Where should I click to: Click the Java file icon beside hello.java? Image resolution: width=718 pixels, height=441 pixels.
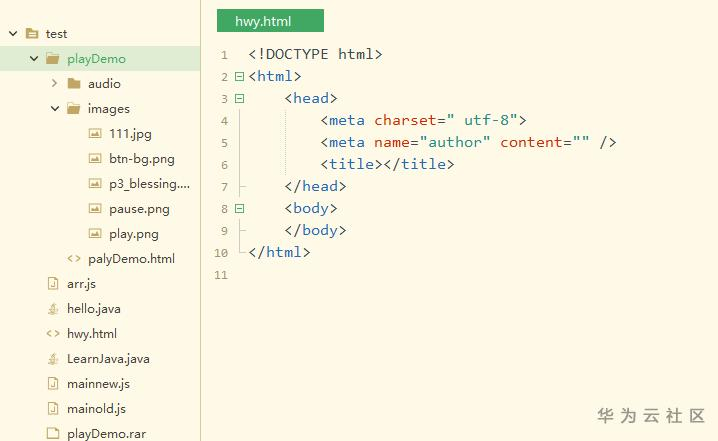[53, 308]
